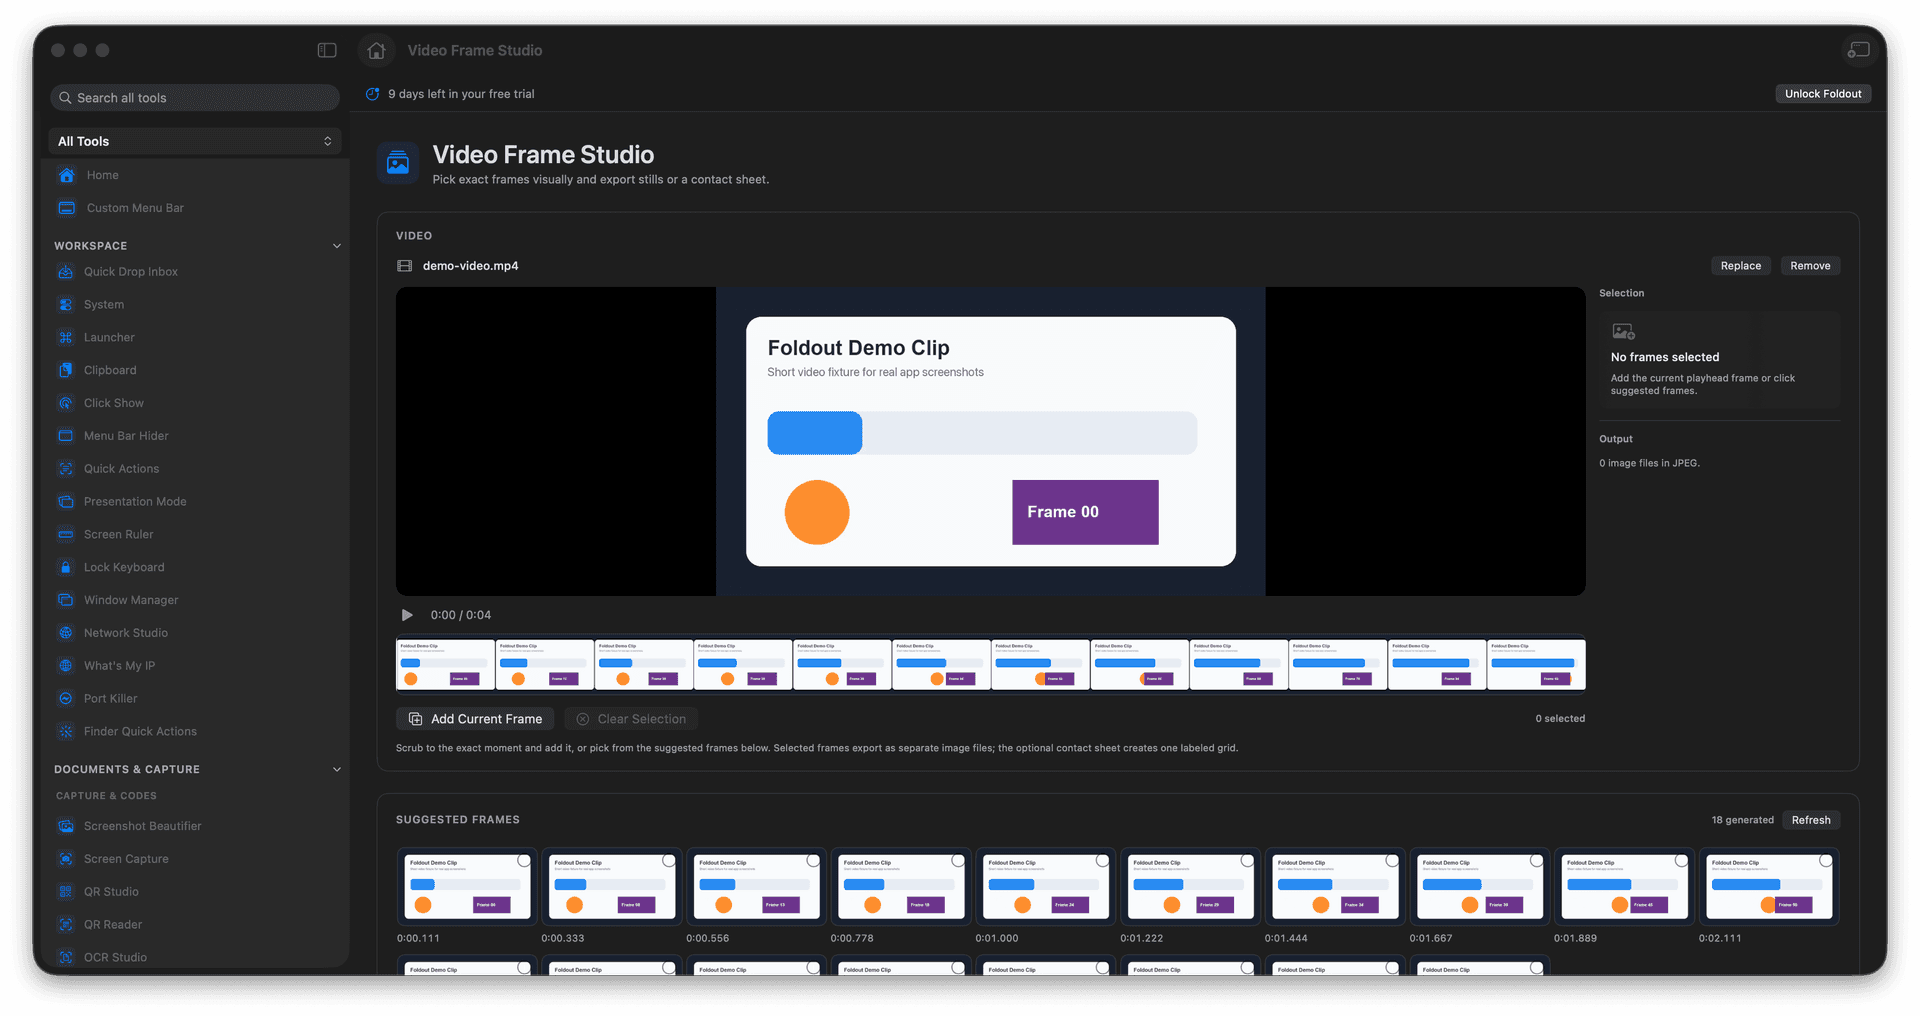1920x1016 pixels.
Task: Click the '0 selected' counter
Action: pyautogui.click(x=1560, y=719)
